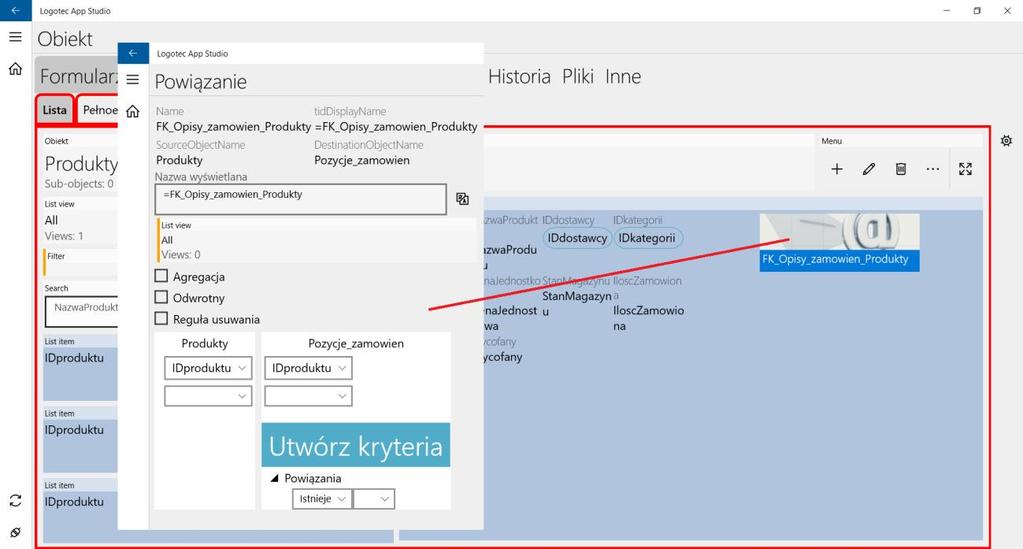Go back in the Powiązanie dialog
Screen dimensions: 1023x549
coord(133,54)
